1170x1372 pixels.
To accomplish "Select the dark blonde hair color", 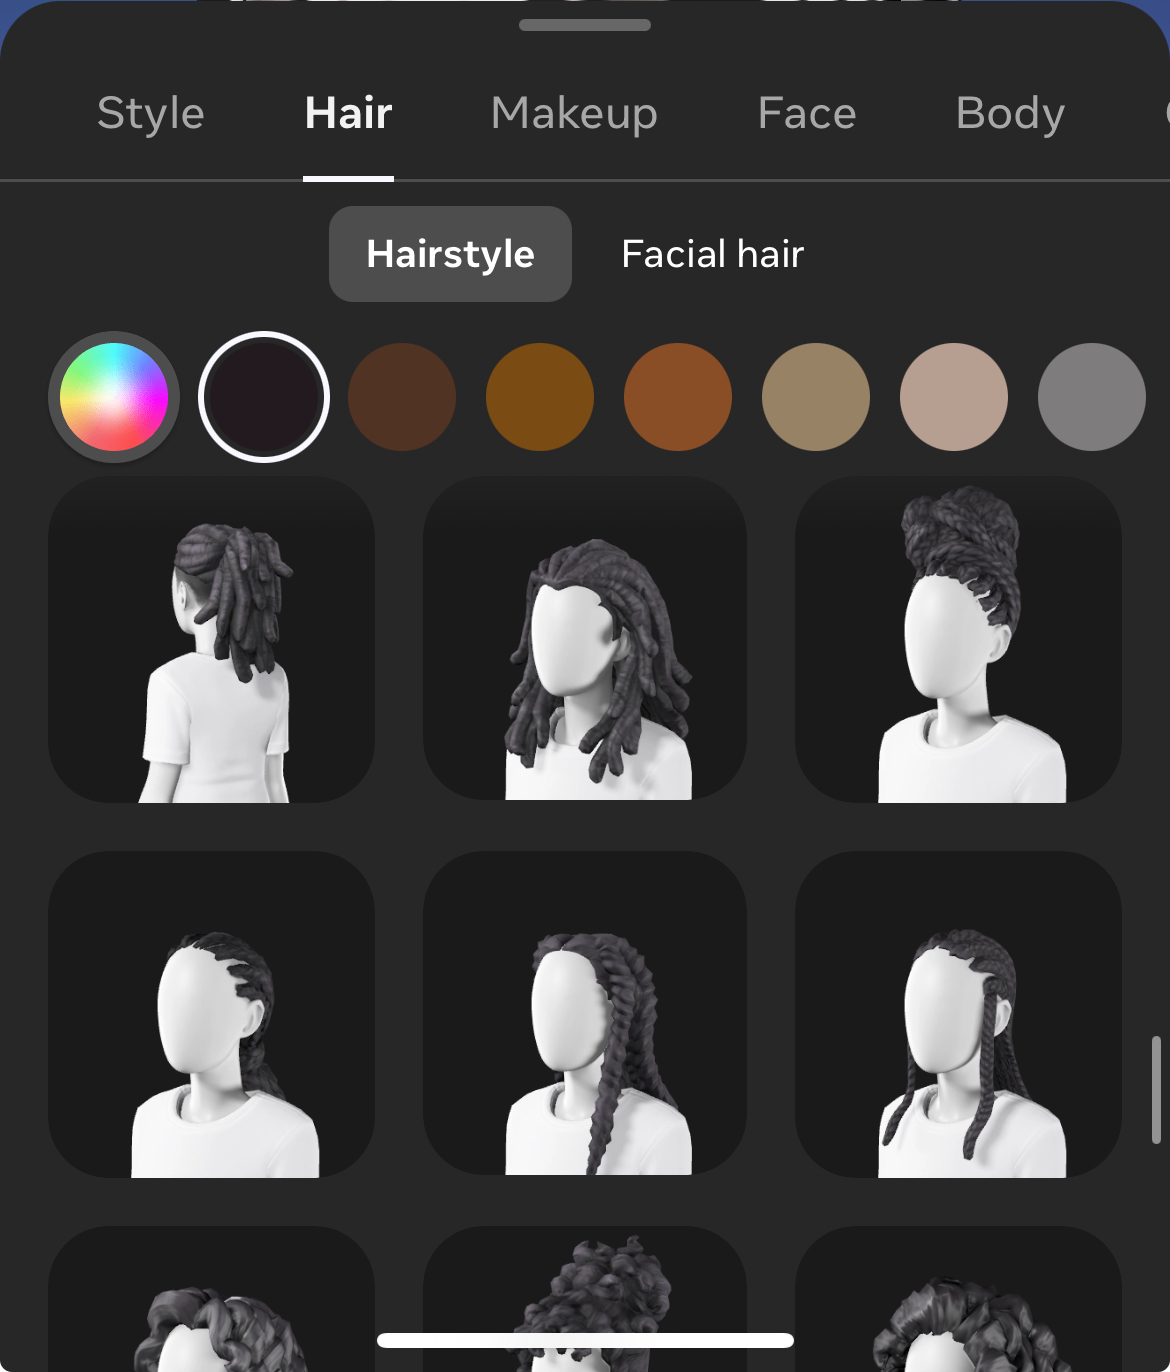I will click(x=815, y=396).
